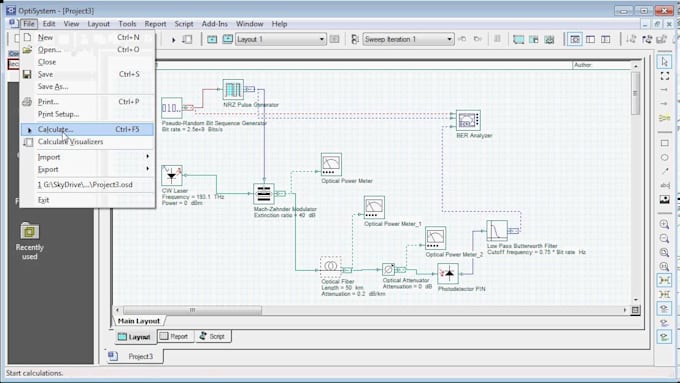The width and height of the screenshot is (680, 383).
Task: Select the NRZ Pulse Generator block
Action: [x=233, y=89]
